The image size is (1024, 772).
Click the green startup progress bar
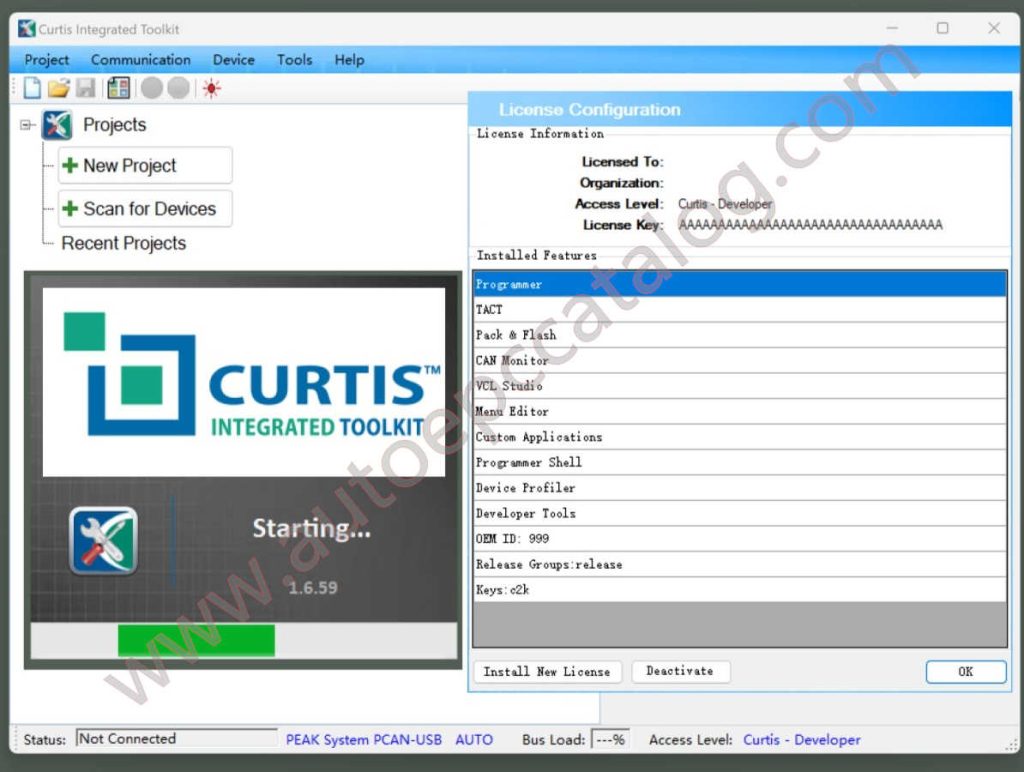[196, 637]
